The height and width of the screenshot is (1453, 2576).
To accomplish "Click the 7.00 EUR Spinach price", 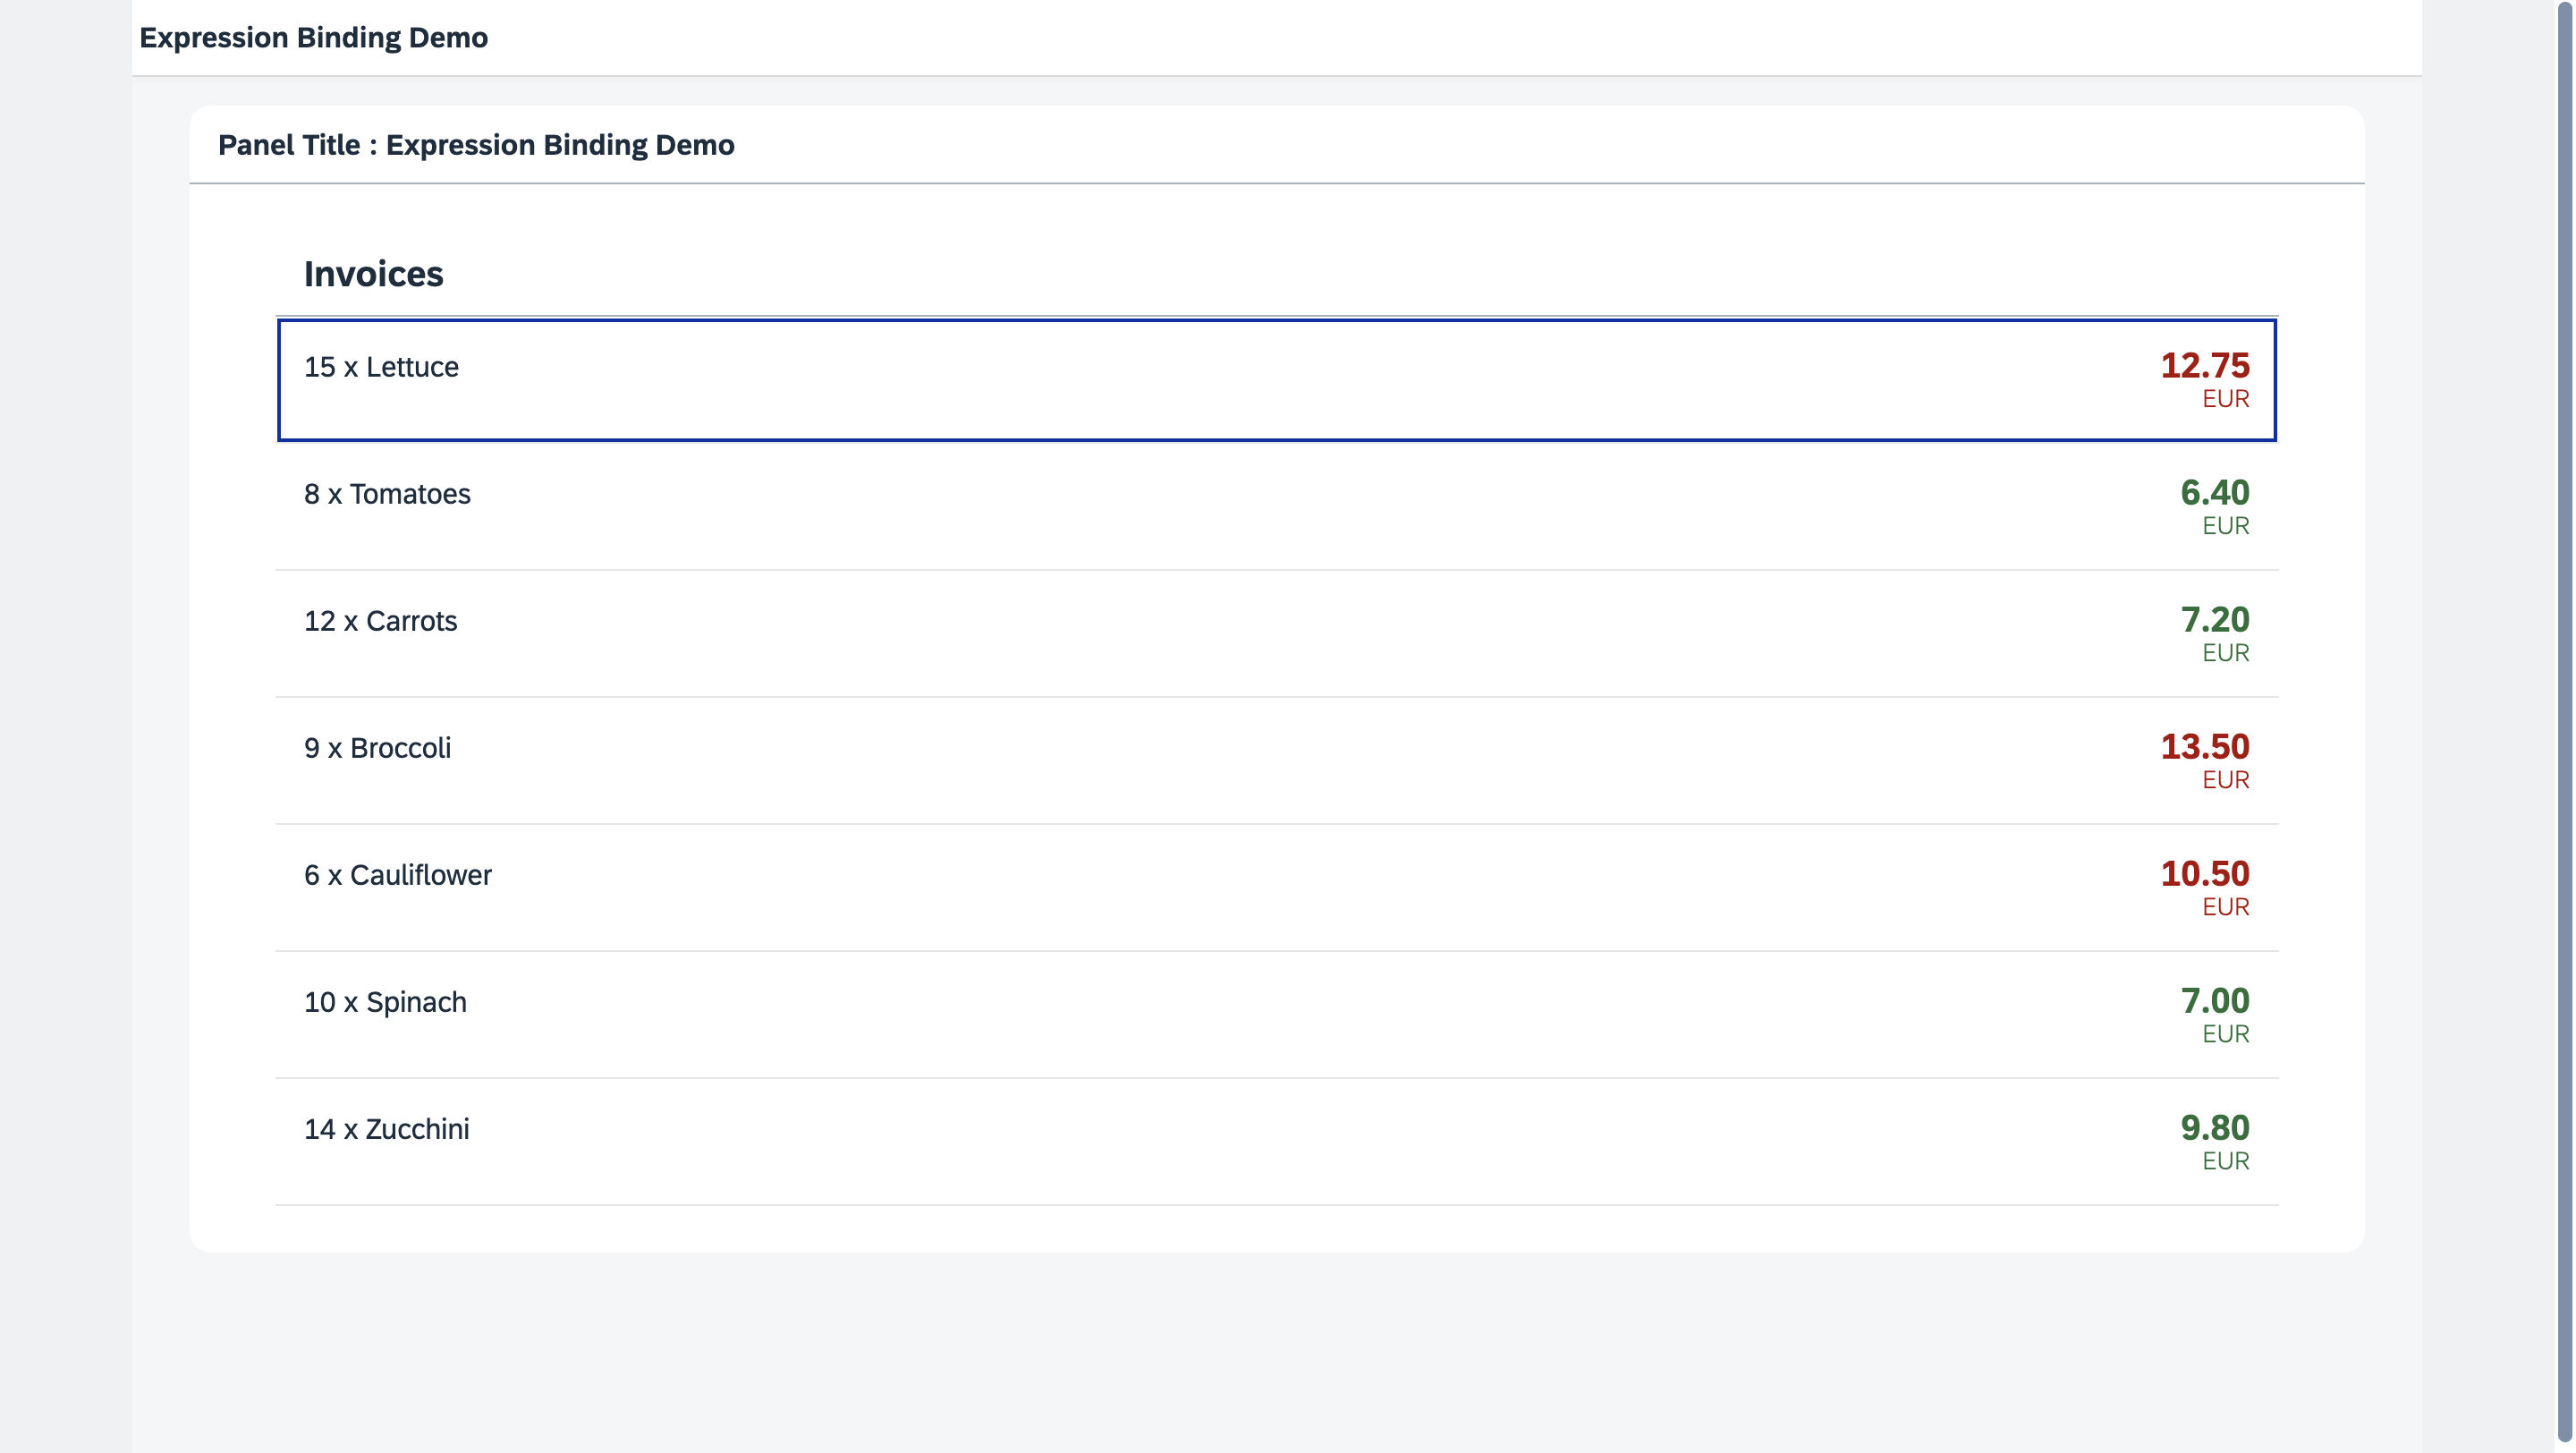I will pyautogui.click(x=2214, y=1001).
